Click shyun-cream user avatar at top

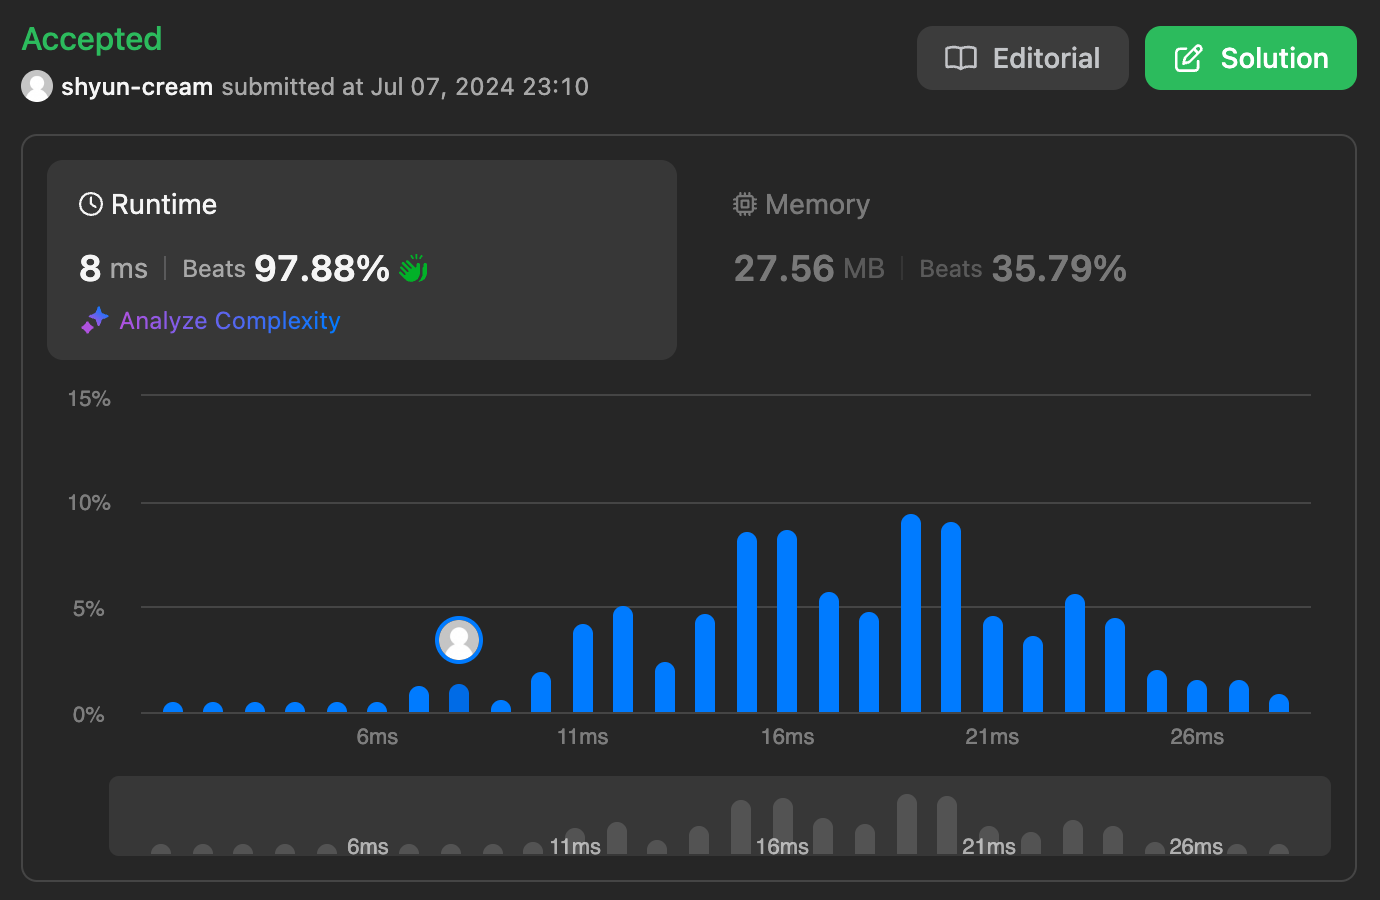[37, 86]
